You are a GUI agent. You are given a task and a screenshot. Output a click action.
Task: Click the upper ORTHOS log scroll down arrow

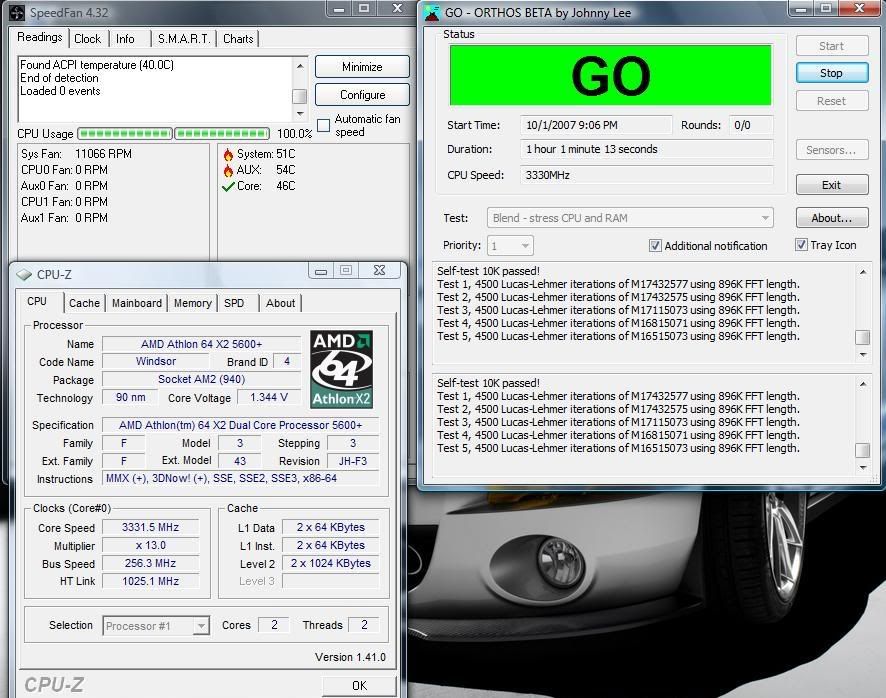point(863,355)
